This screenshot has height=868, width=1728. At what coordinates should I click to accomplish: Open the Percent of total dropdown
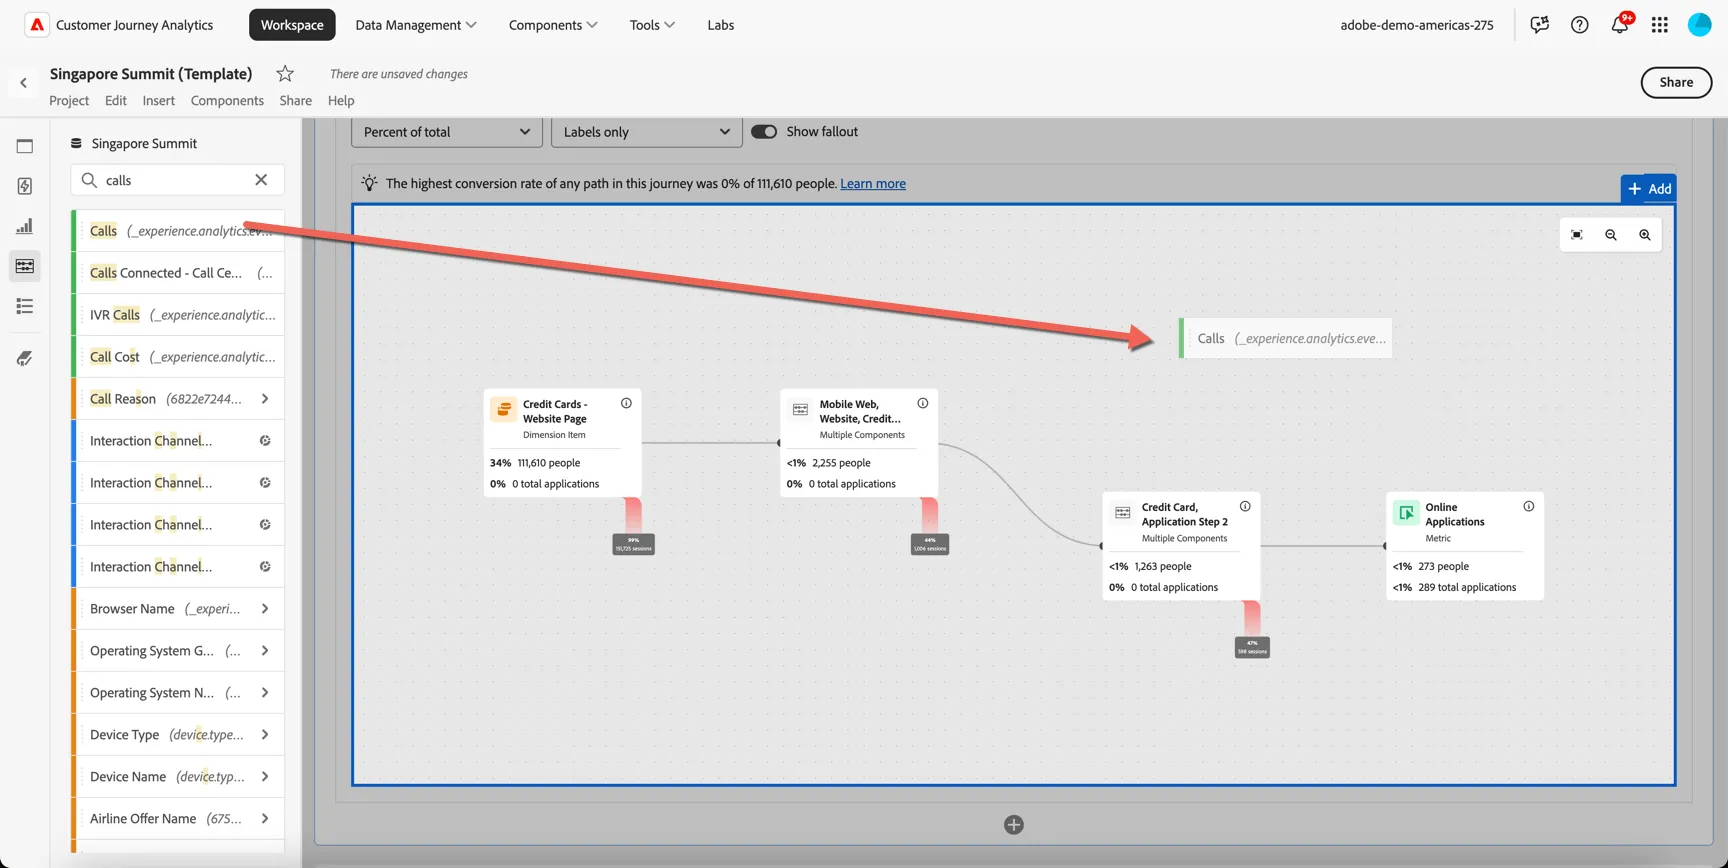(447, 132)
